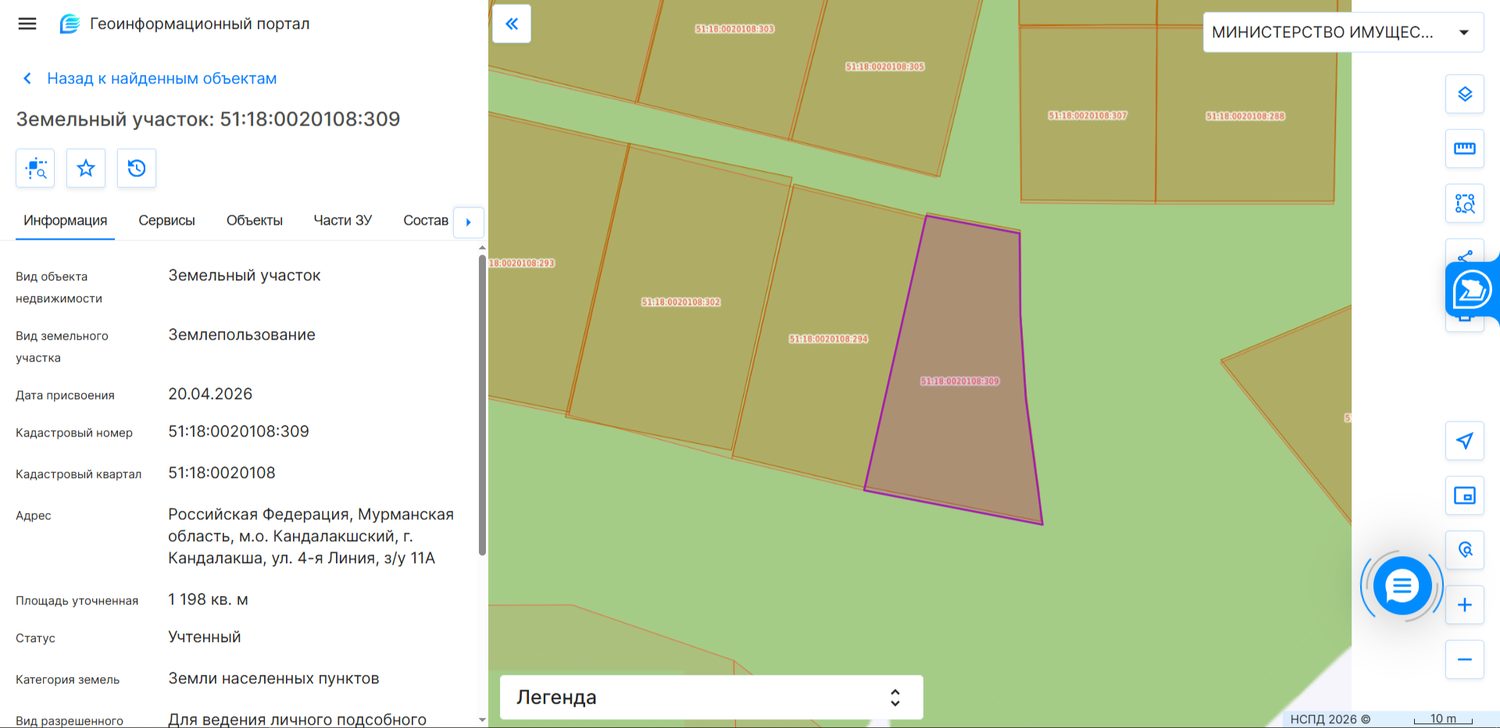Click the status value Учтенный
Viewport: 1500px width, 728px height.
point(205,637)
